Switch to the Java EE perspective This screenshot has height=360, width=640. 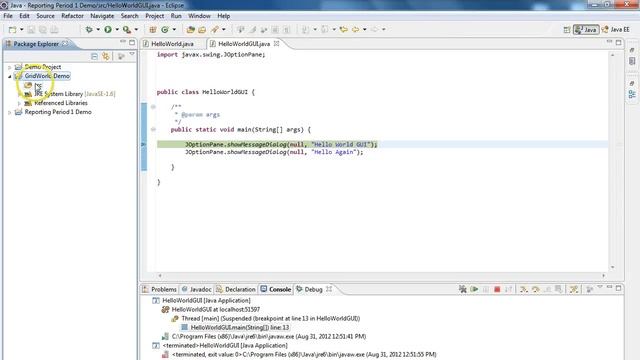point(616,29)
